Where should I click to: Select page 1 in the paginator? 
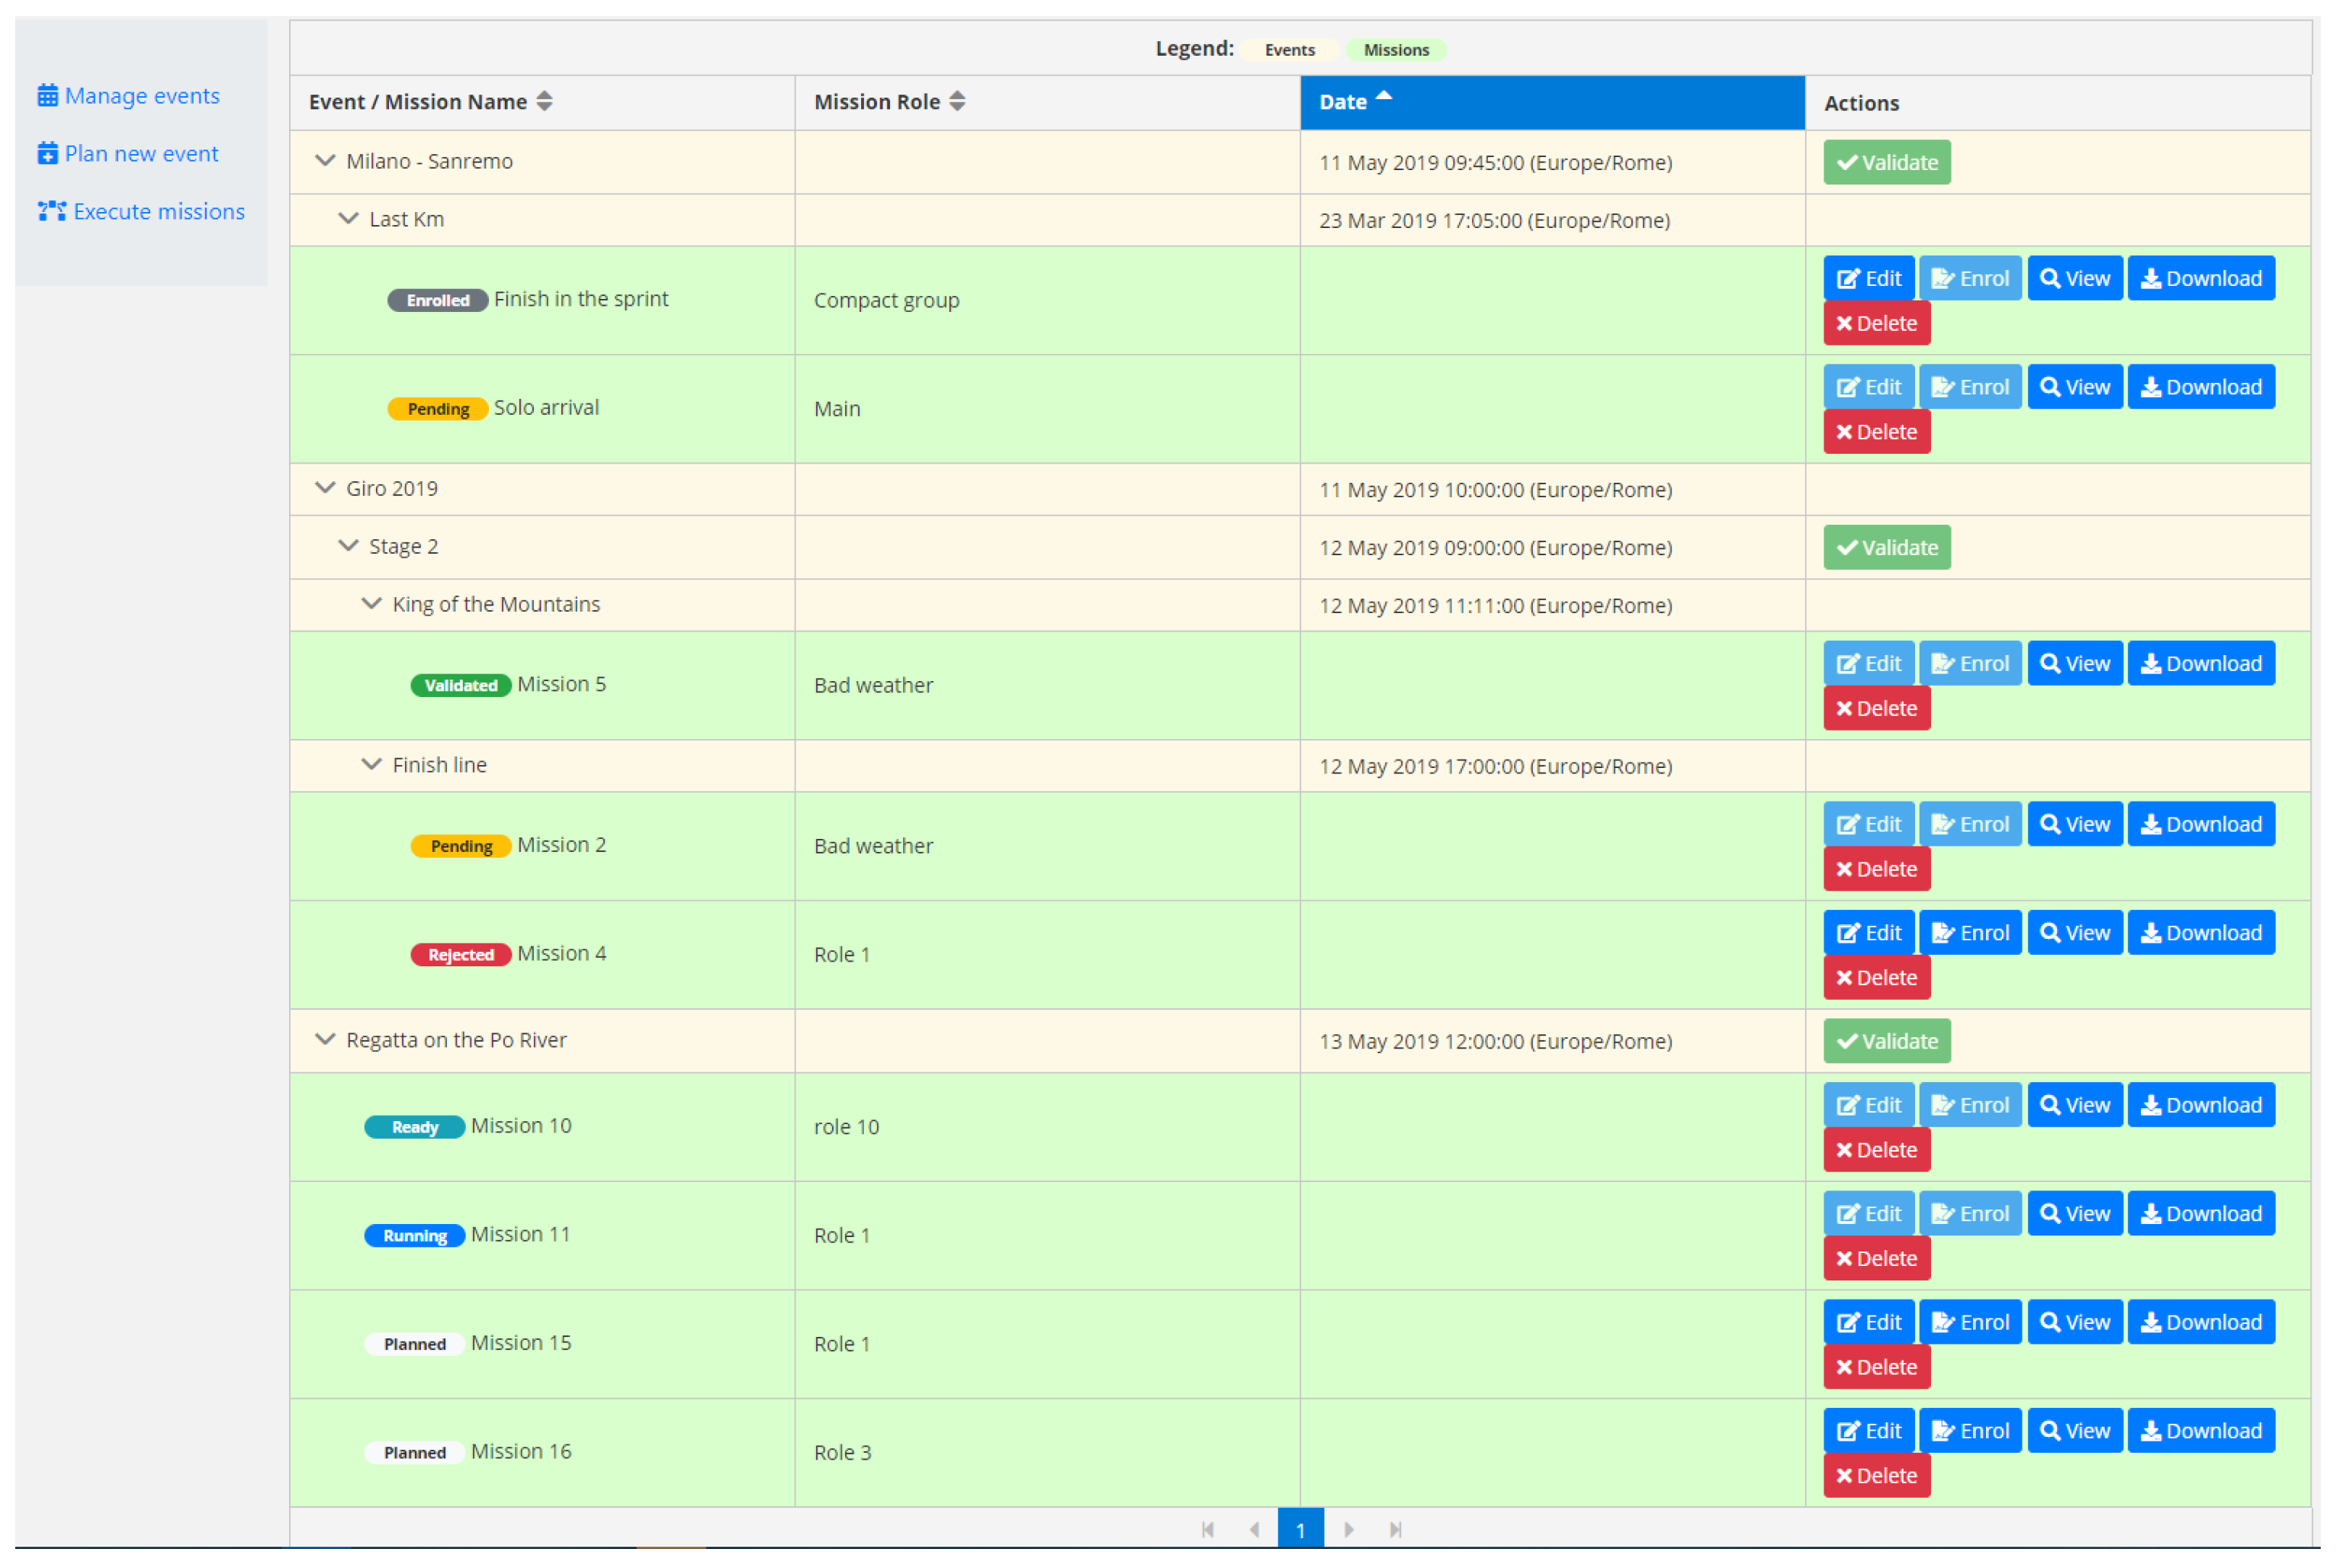click(1300, 1530)
